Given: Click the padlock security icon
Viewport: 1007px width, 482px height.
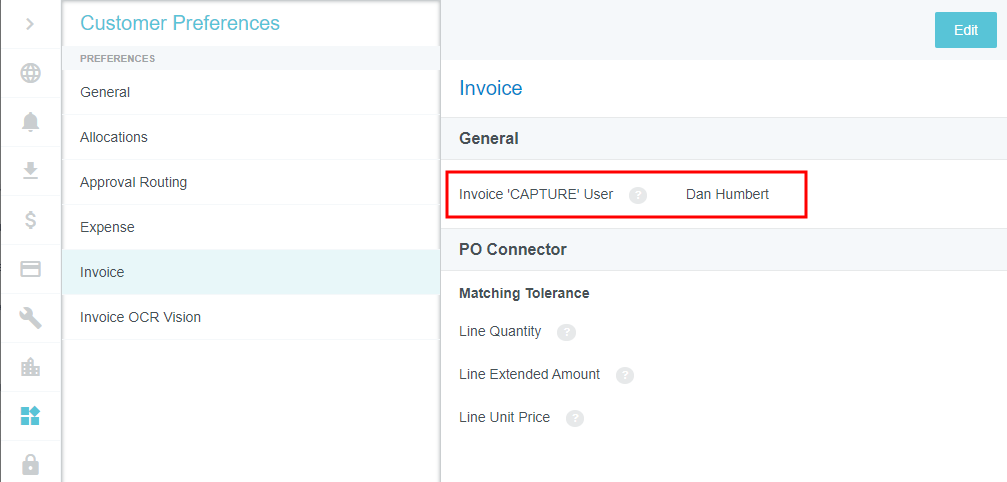Looking at the screenshot, I should coord(30,464).
